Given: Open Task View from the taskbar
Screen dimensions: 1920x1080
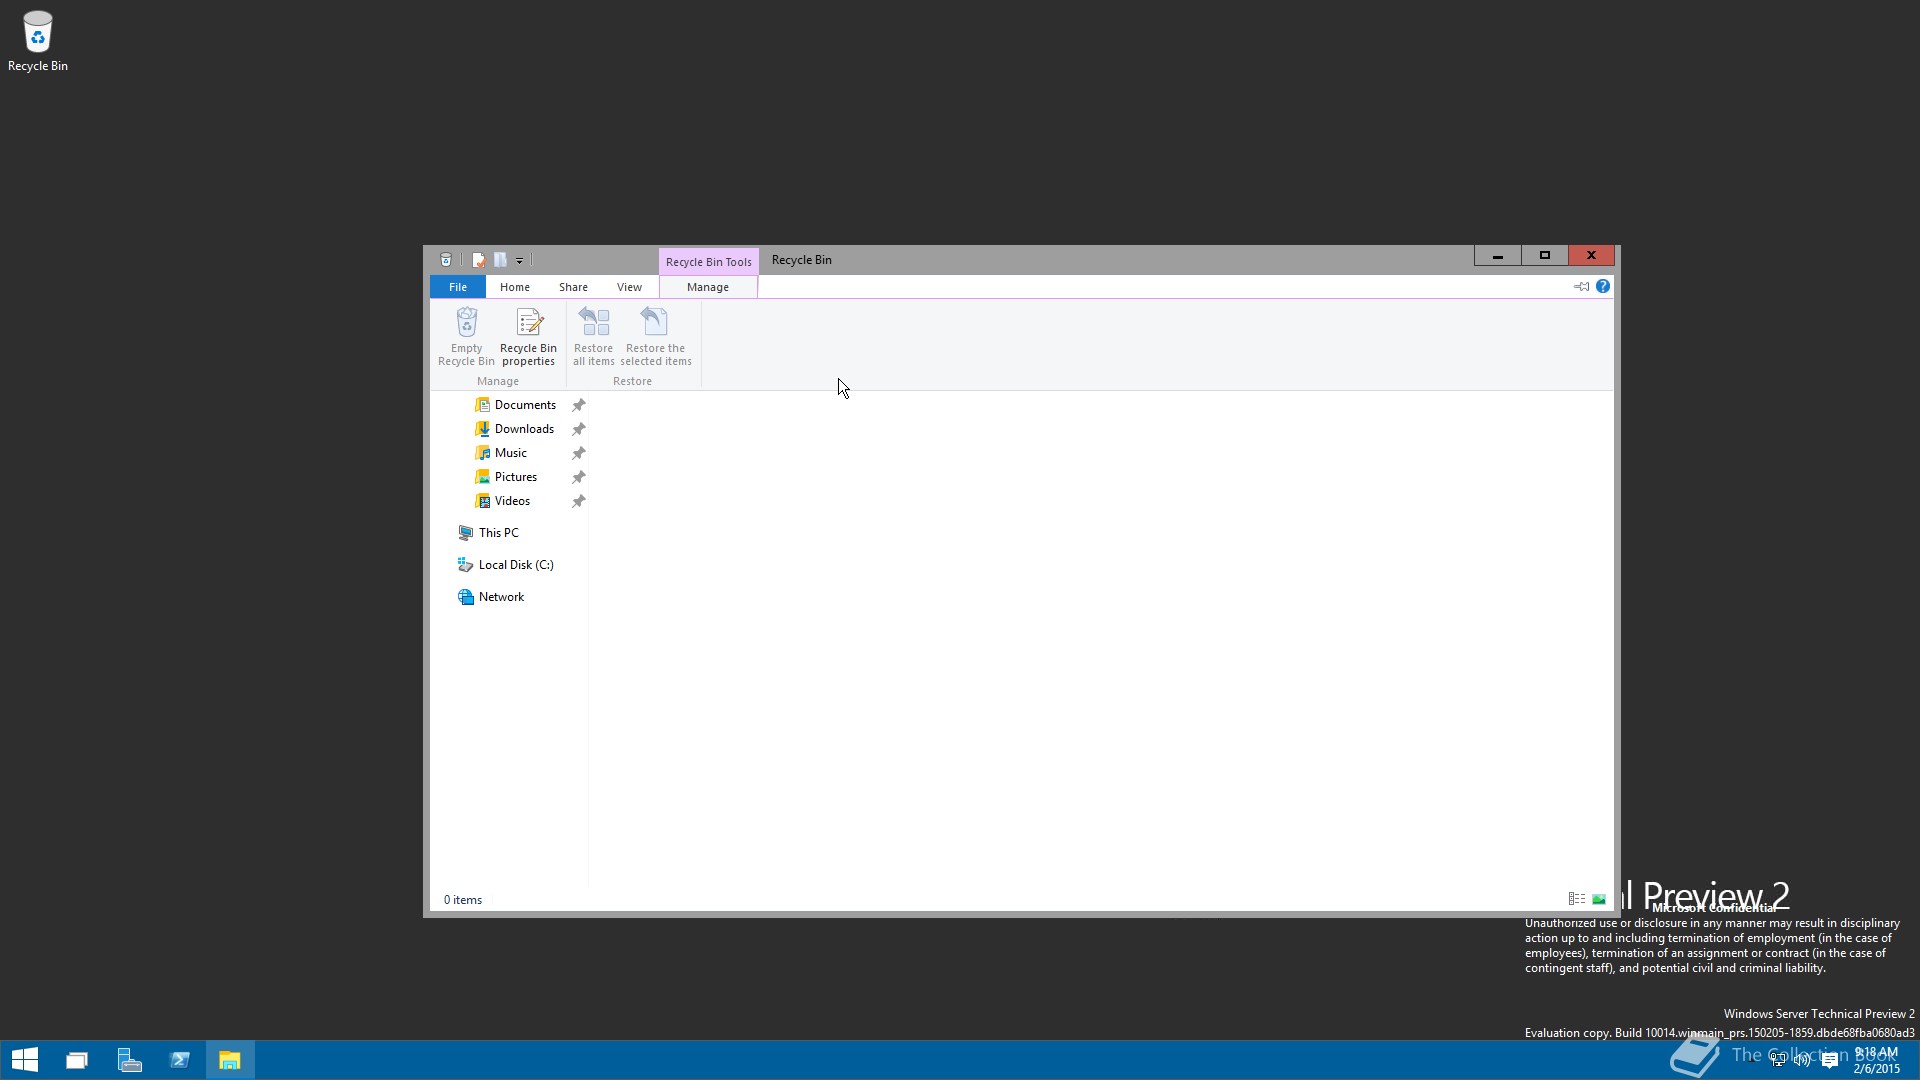Looking at the screenshot, I should [x=77, y=1060].
